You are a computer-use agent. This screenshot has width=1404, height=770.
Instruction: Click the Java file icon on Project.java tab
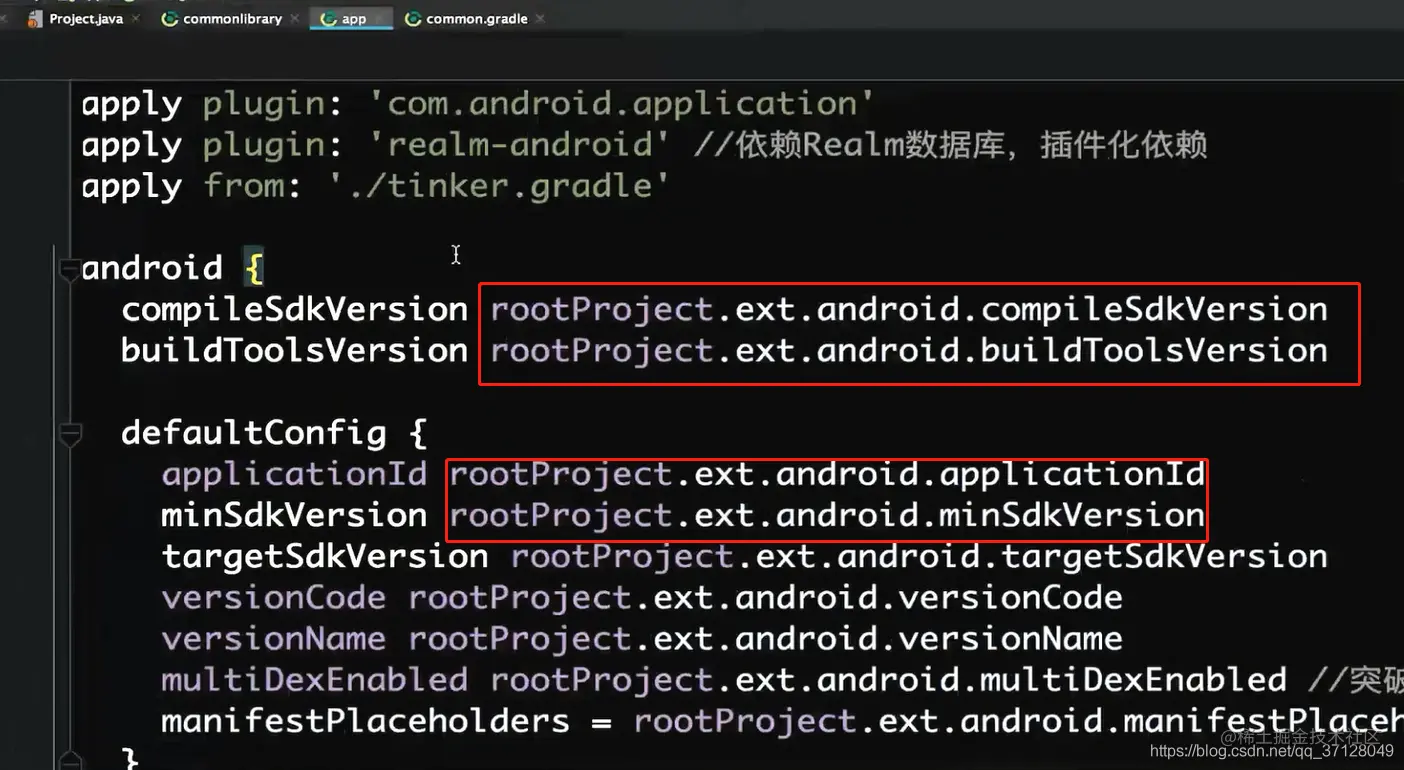[35, 19]
